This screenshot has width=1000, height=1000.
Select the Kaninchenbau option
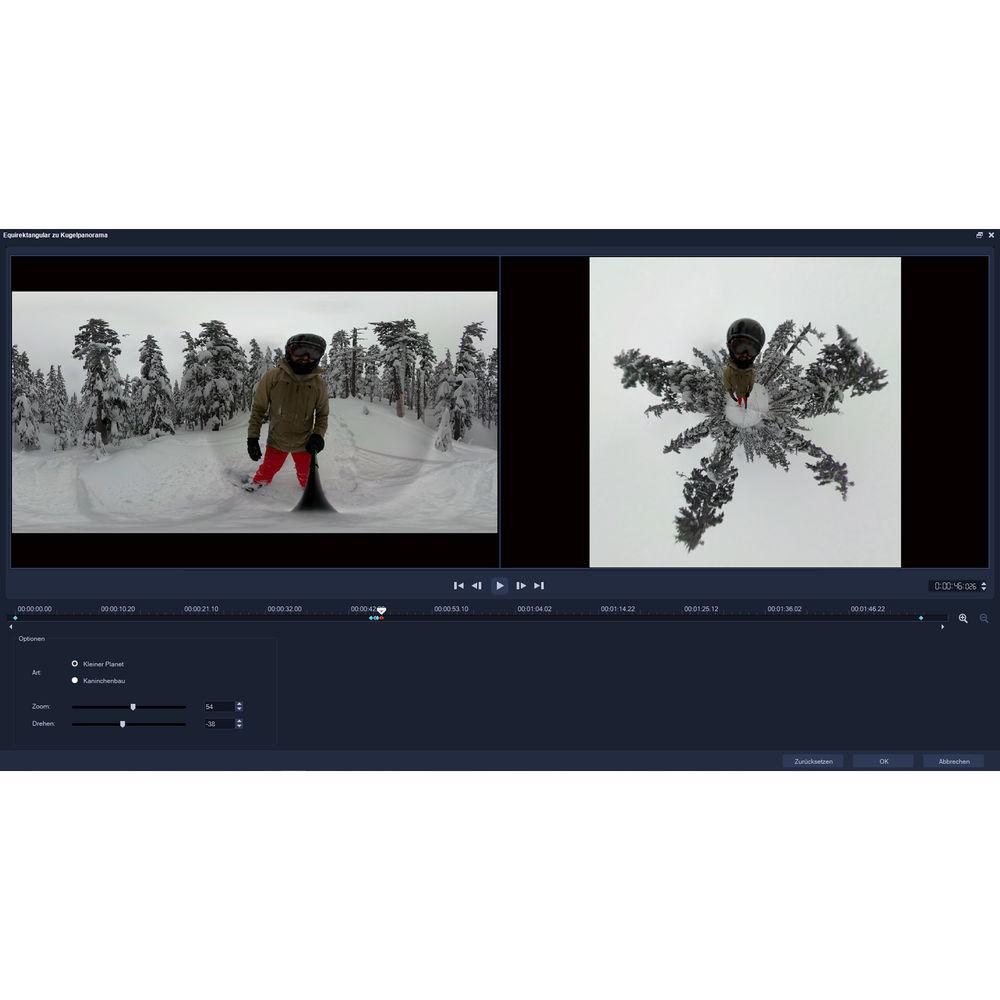(x=74, y=680)
